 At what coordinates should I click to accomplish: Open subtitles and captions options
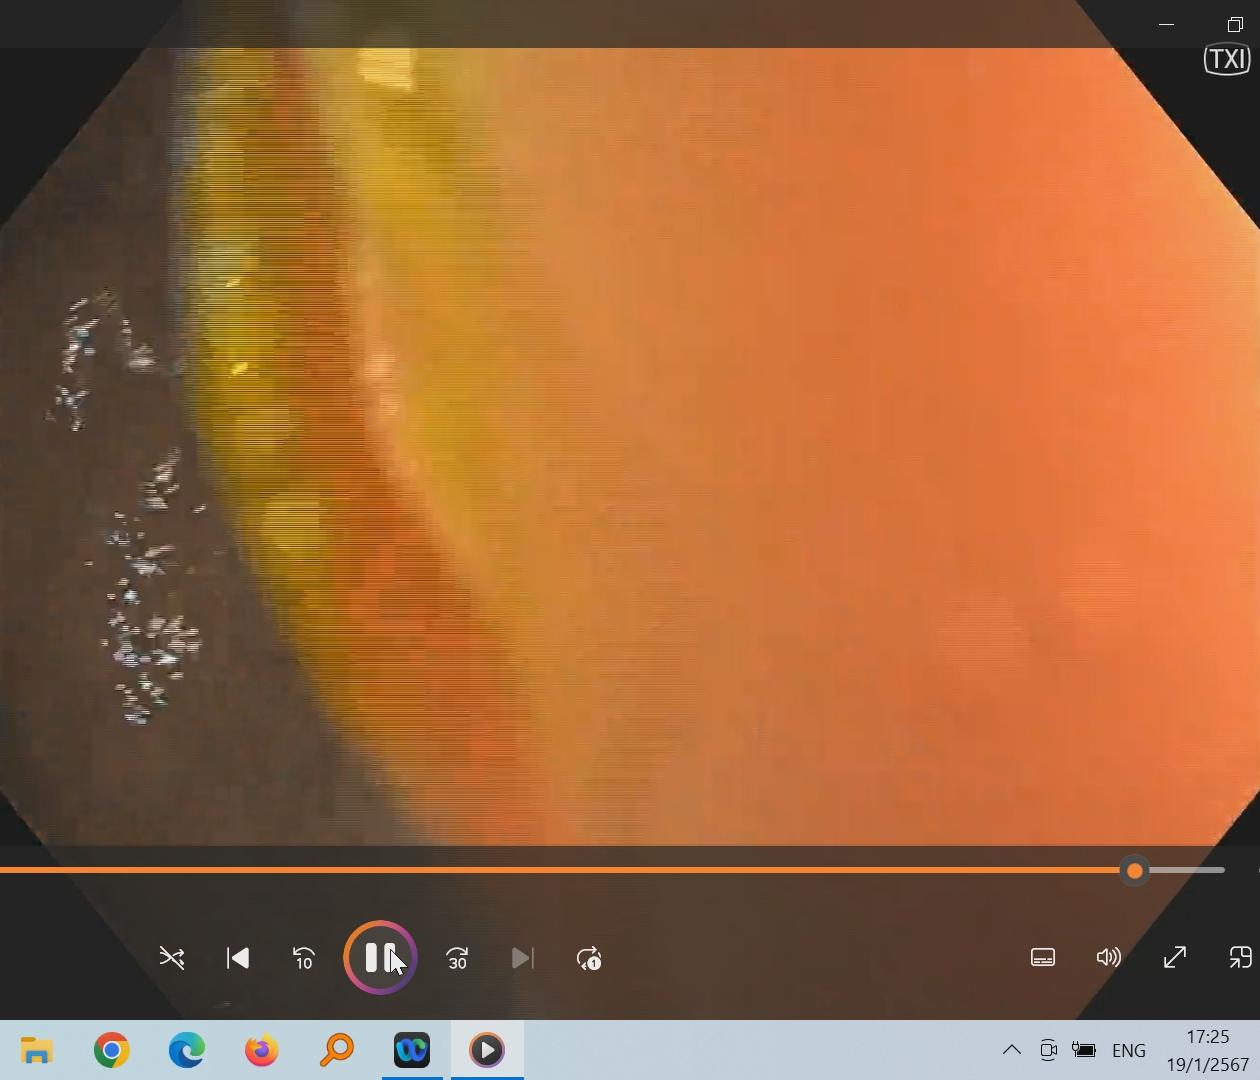point(1043,958)
